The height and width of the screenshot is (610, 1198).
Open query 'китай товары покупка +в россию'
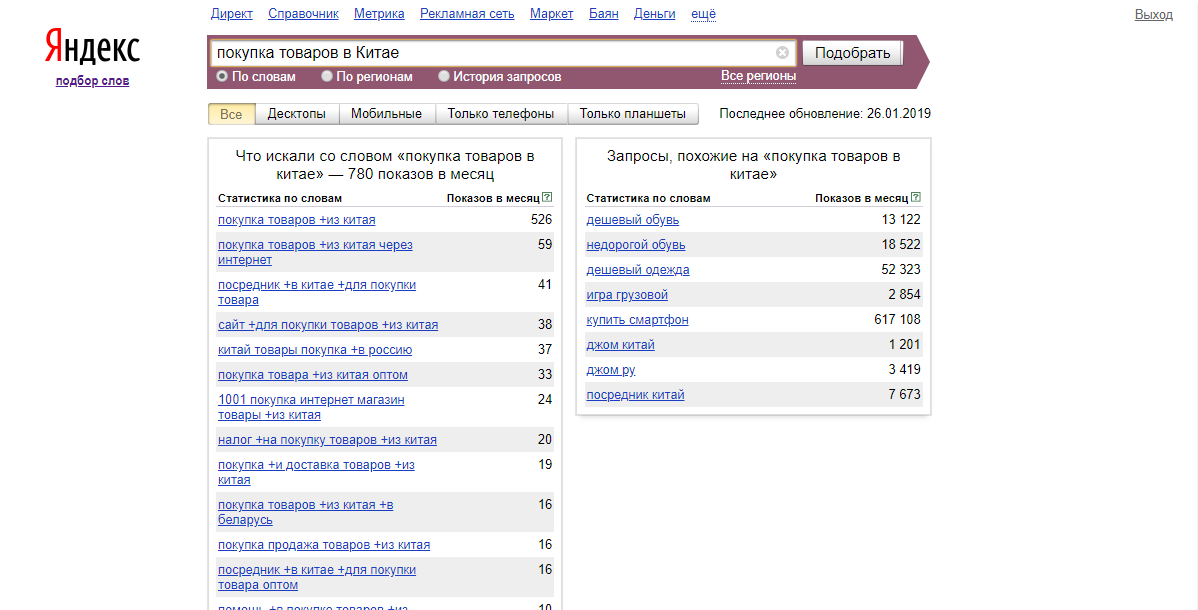click(315, 350)
